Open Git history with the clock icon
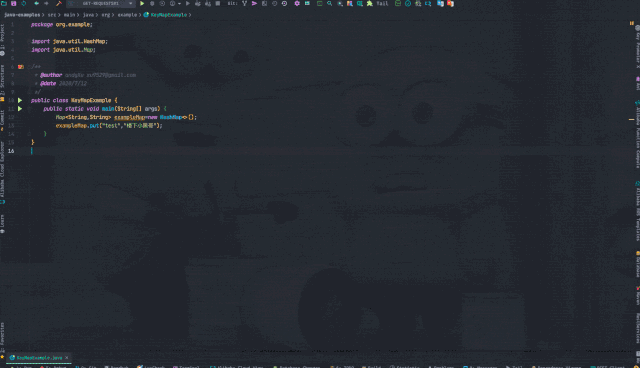 pyautogui.click(x=274, y=3)
